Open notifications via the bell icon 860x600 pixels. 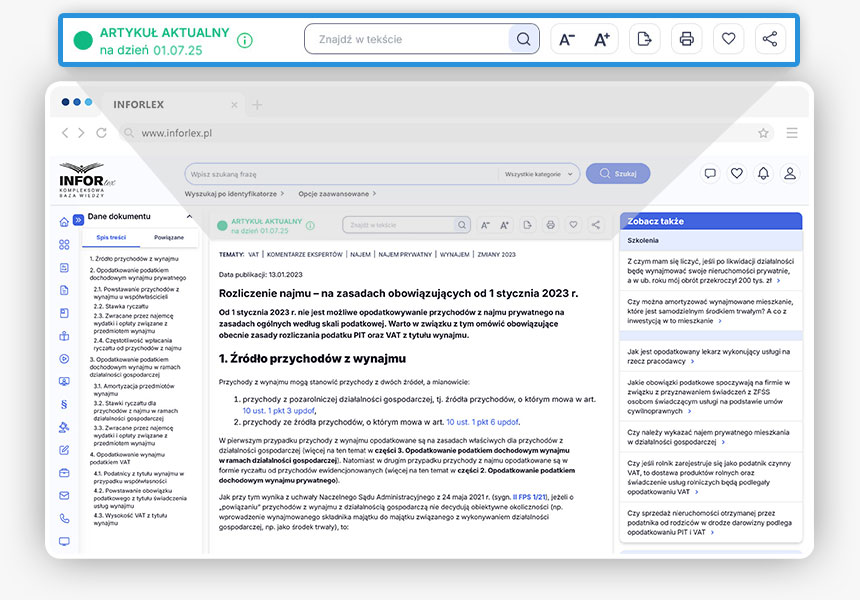pos(763,173)
